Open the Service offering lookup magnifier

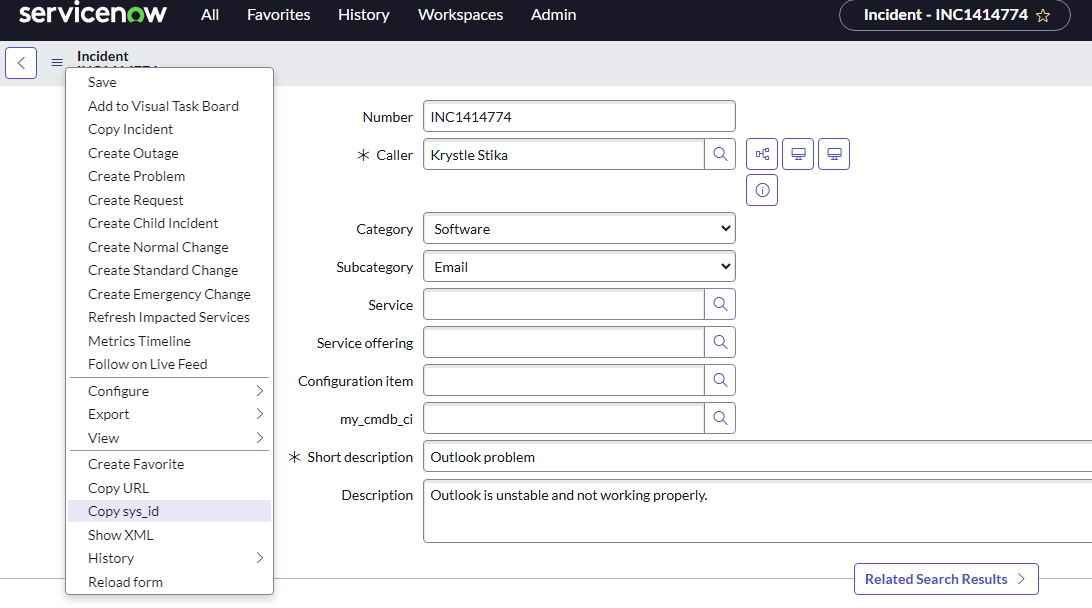pos(720,342)
